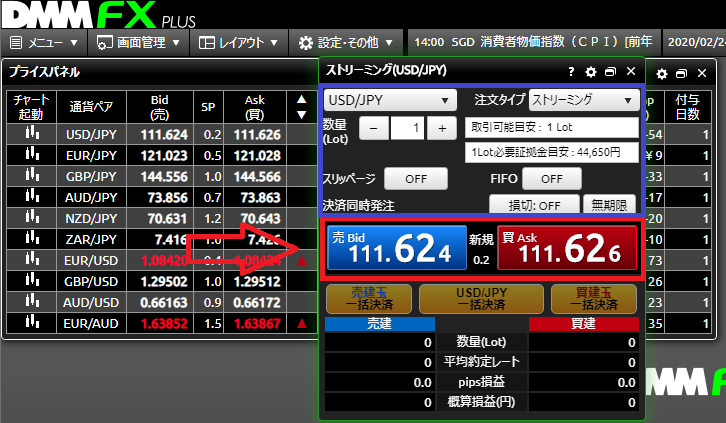Restore streaming window size icon

pyautogui.click(x=611, y=72)
